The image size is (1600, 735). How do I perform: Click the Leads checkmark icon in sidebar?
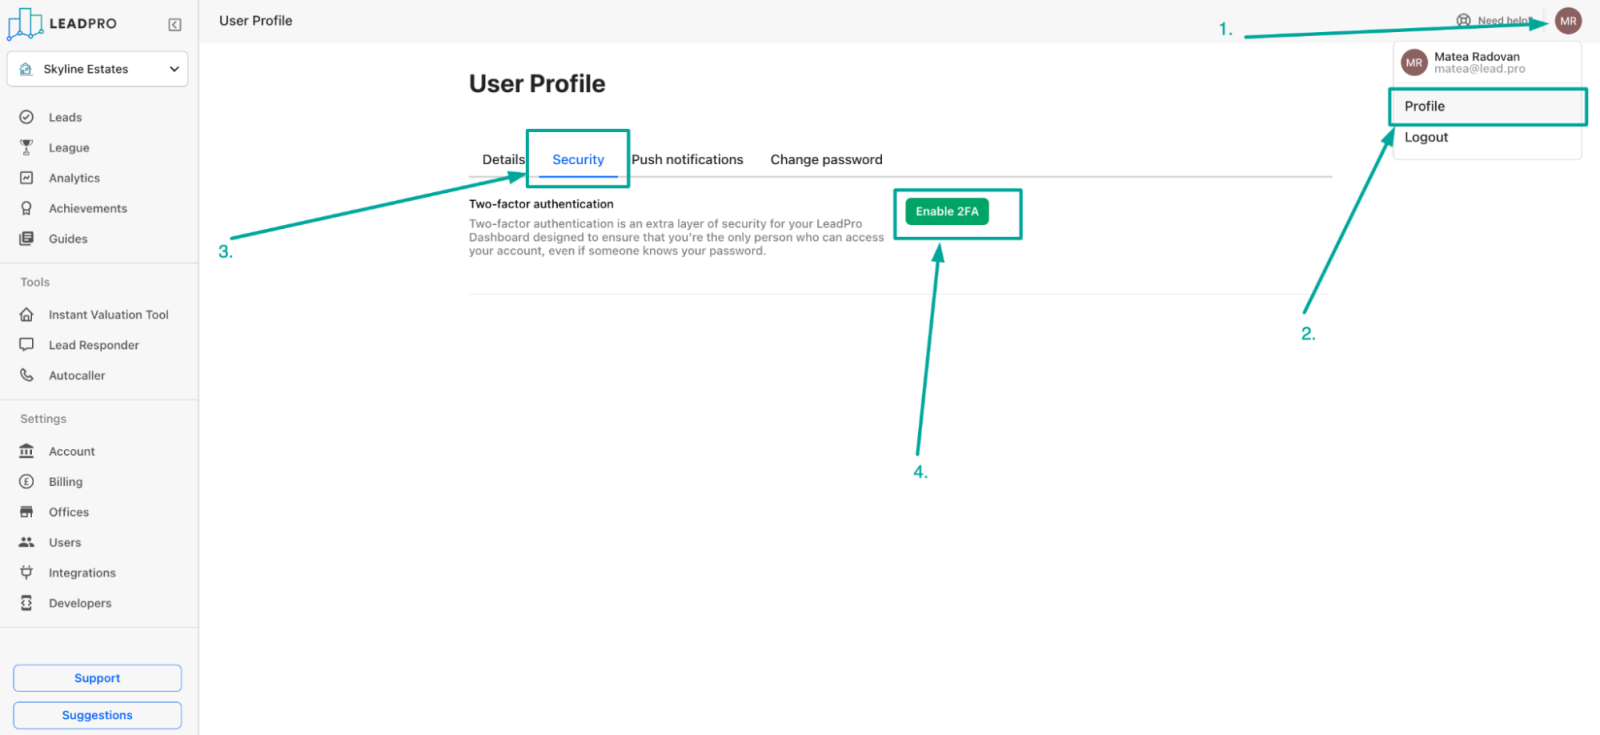tap(27, 117)
